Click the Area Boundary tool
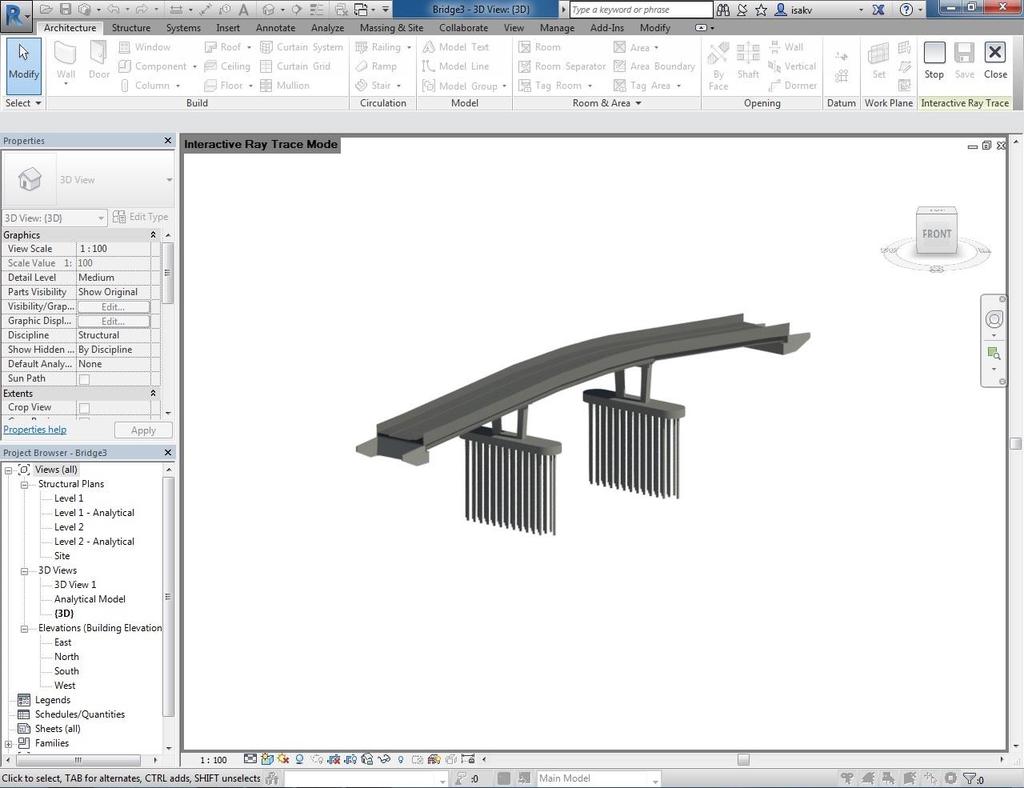Screen dimensions: 1024x788 [x=654, y=66]
